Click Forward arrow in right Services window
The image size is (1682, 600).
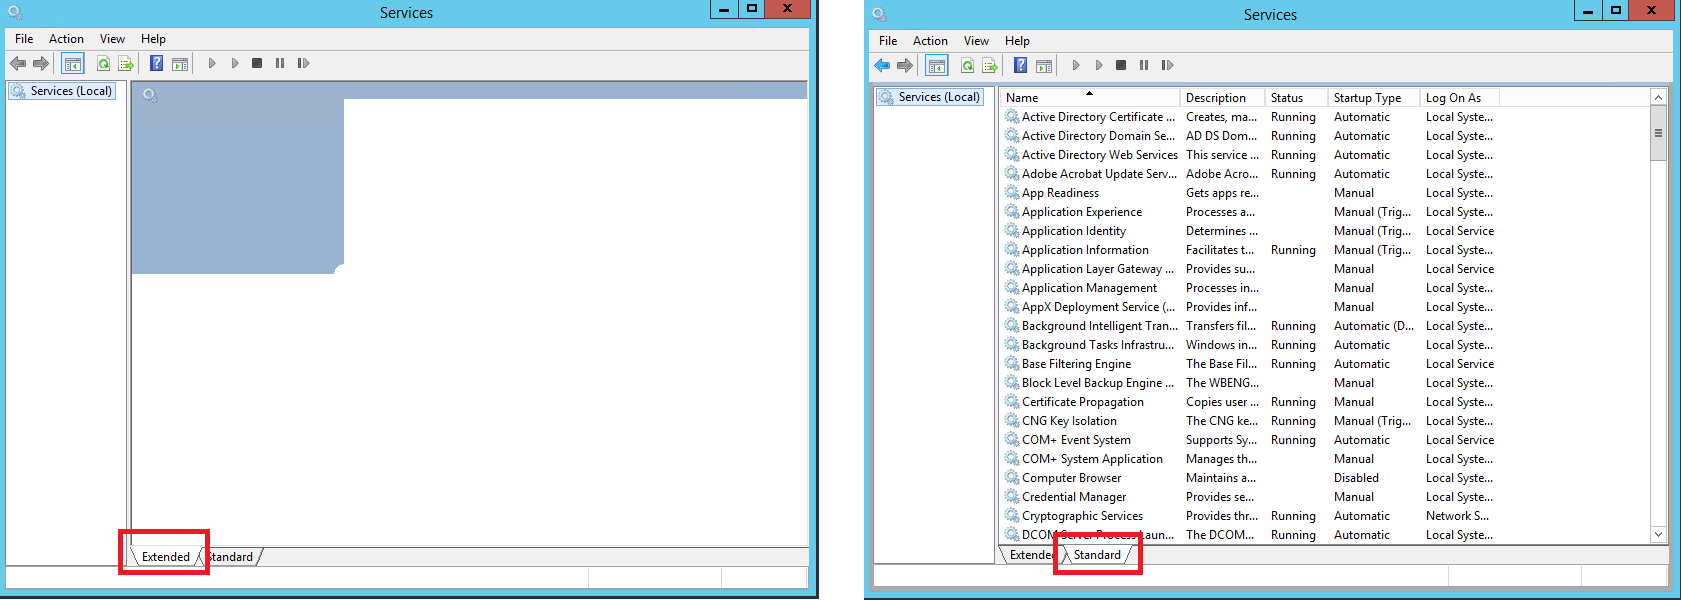(x=905, y=65)
